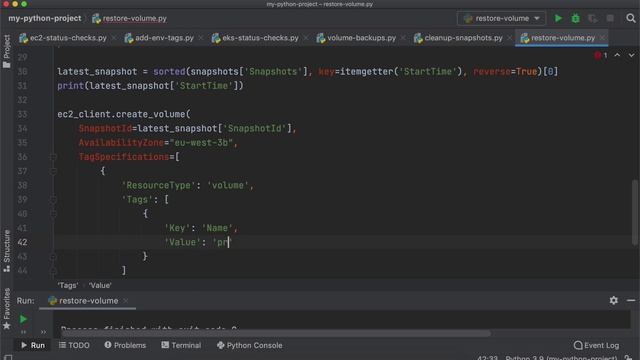Collapse code block fold marker at line 36
The width and height of the screenshot is (640, 360).
53,157
